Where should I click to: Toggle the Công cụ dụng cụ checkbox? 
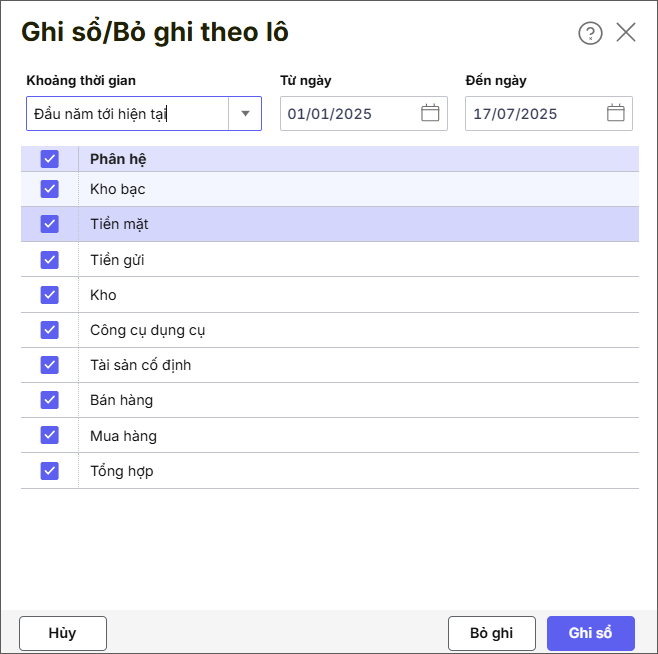[50, 330]
